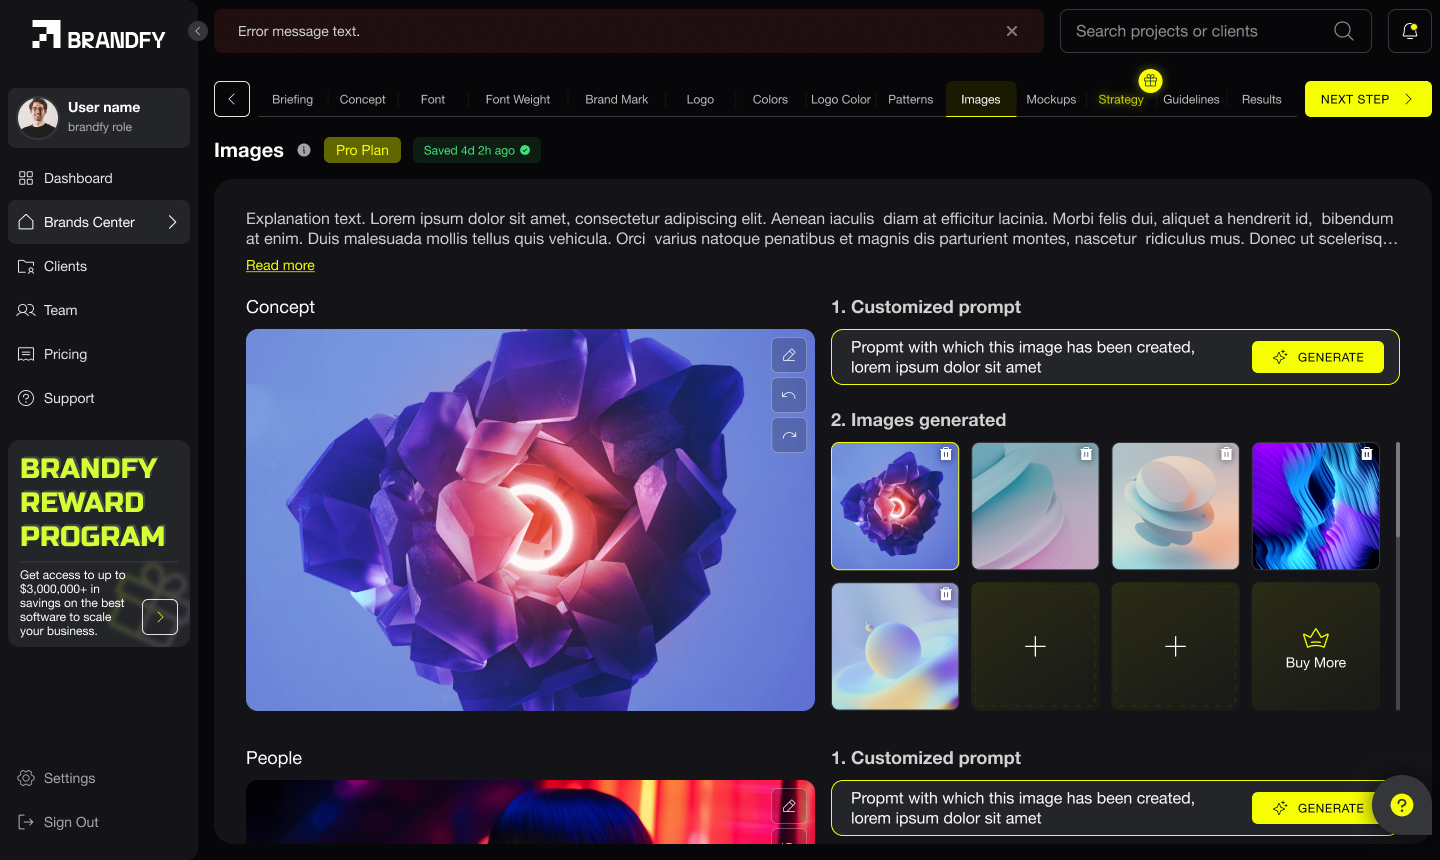Select the blue magenta ripple thumbnail

tap(1316, 506)
